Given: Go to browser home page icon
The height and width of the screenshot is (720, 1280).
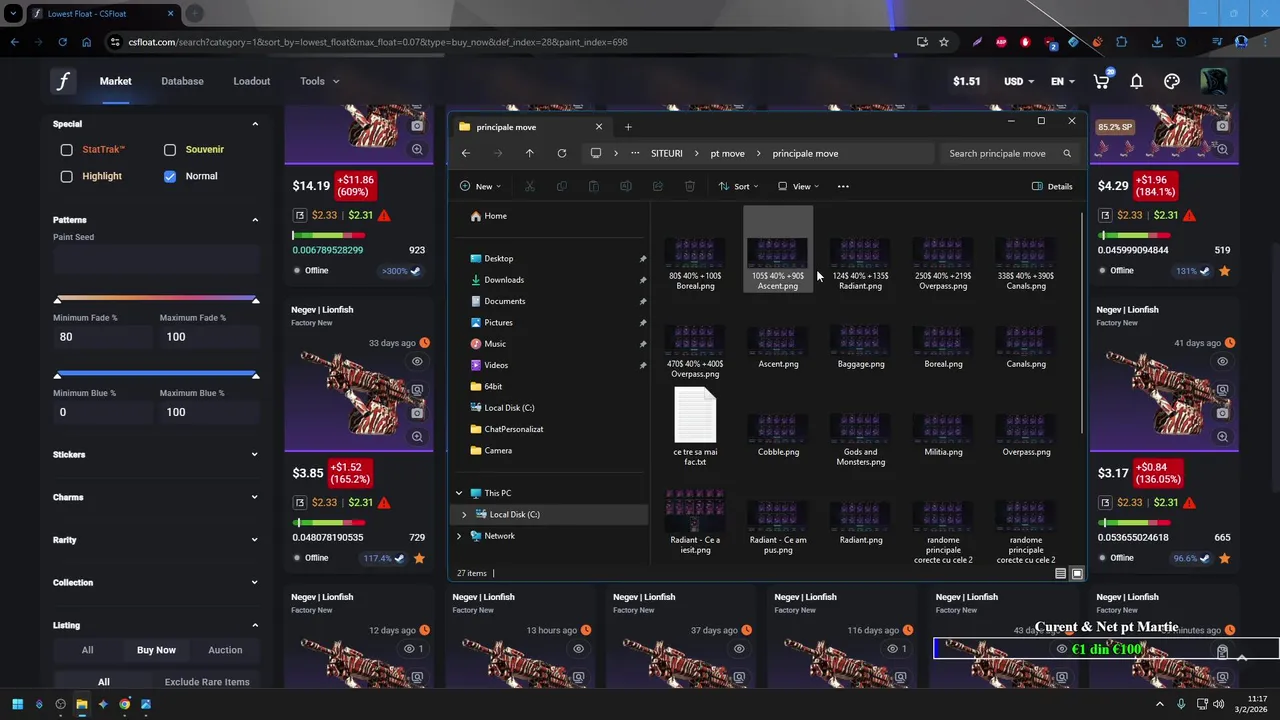Looking at the screenshot, I should [87, 42].
